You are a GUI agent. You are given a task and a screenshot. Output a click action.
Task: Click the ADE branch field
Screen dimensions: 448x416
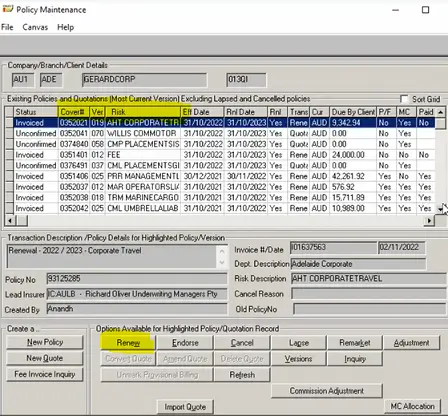click(51, 80)
